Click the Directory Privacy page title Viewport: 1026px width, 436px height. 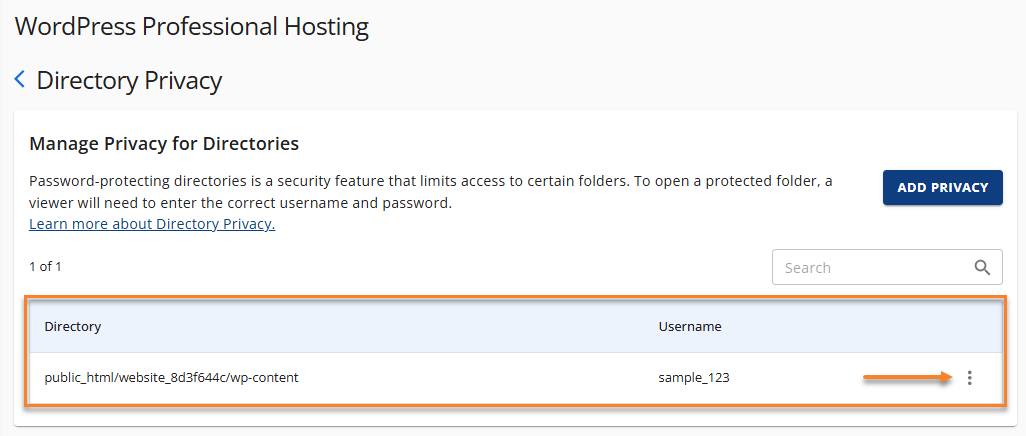pyautogui.click(x=129, y=80)
